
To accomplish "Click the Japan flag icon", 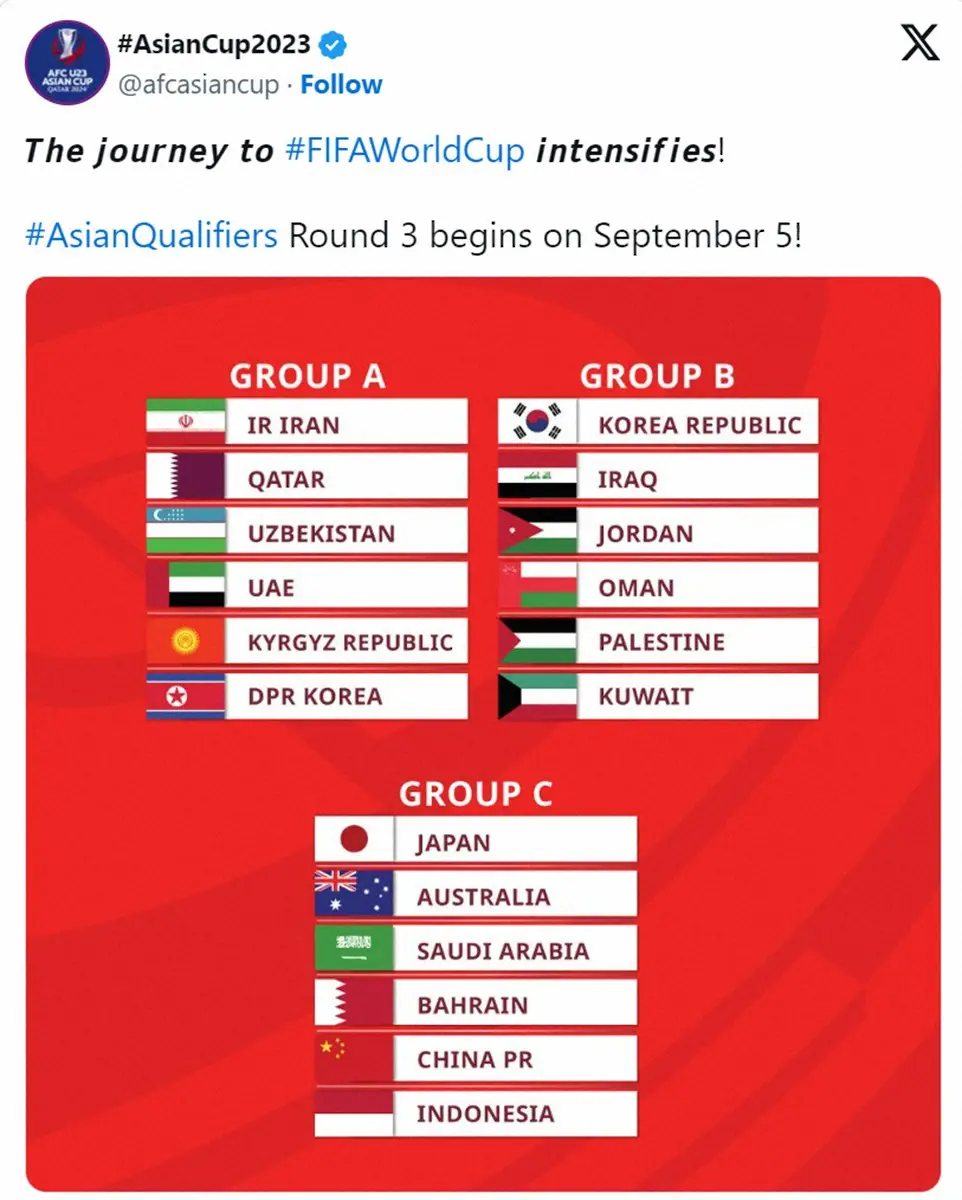I will click(354, 839).
